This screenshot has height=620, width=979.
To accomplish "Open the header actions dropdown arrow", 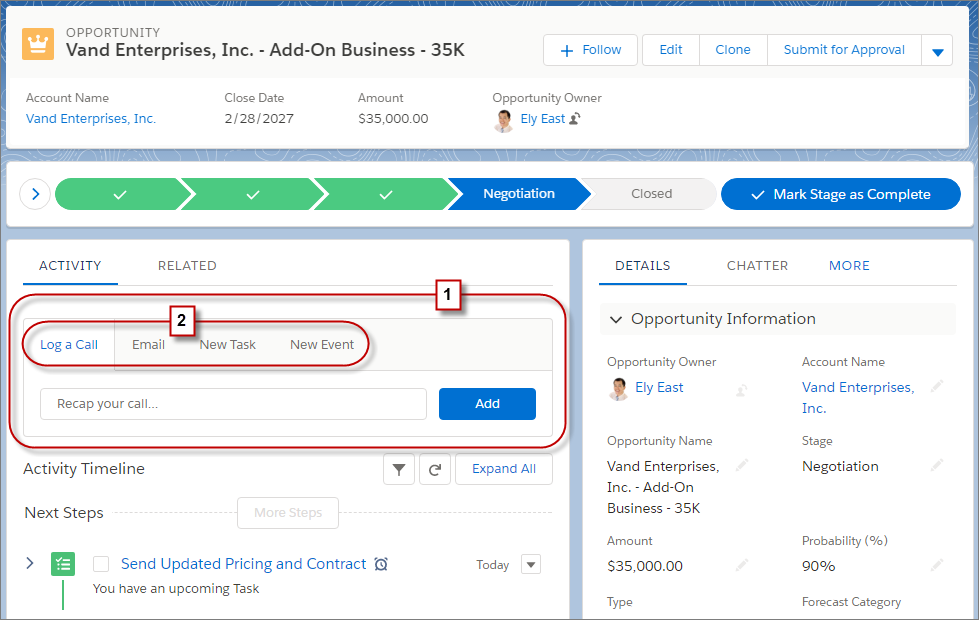I will [x=937, y=52].
